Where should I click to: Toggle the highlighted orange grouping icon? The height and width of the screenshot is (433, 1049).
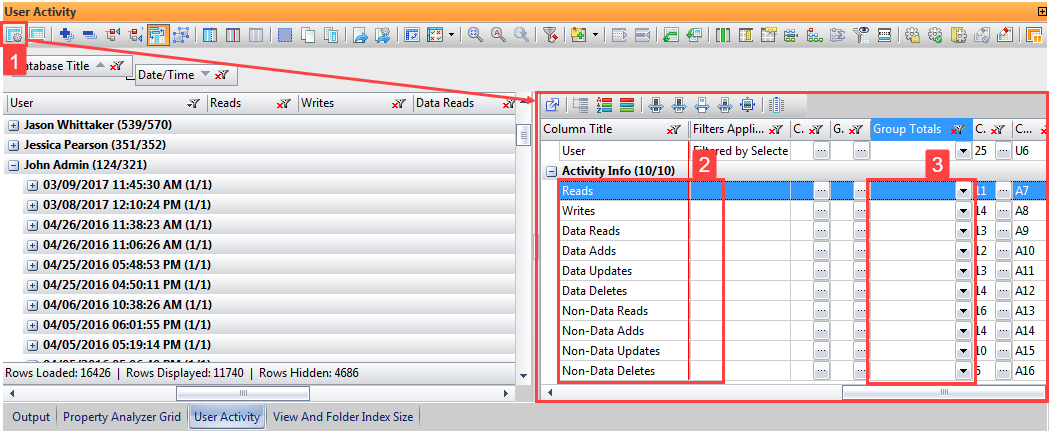pyautogui.click(x=159, y=34)
